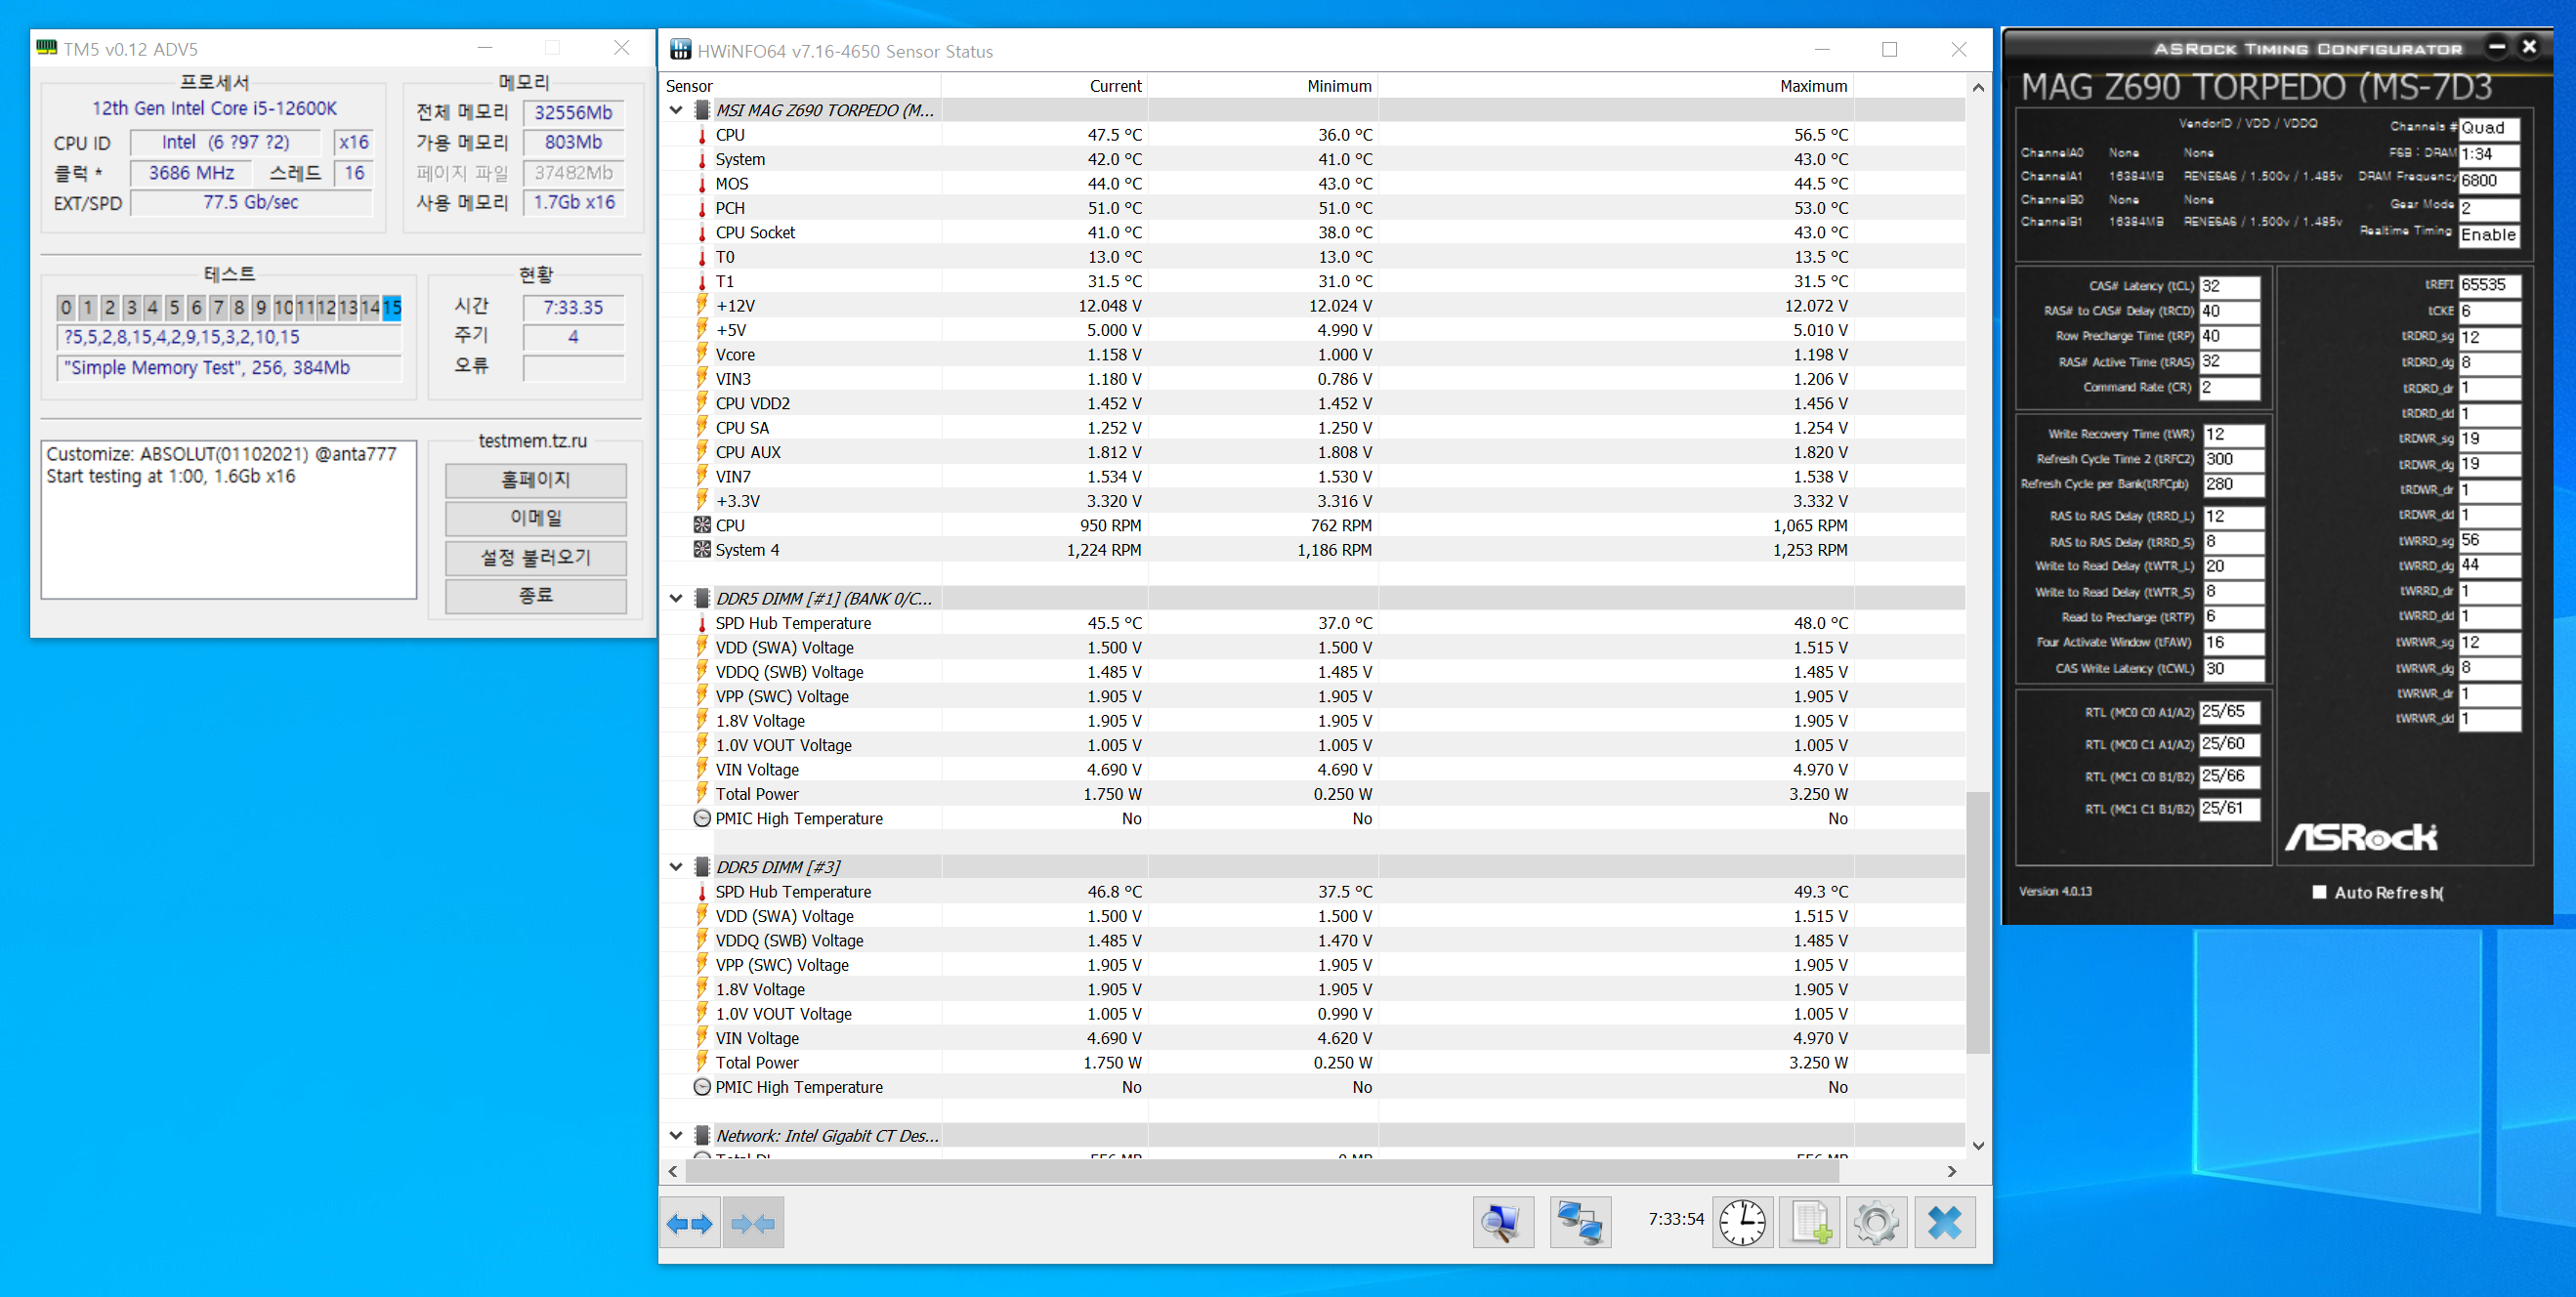Image resolution: width=2576 pixels, height=1297 pixels.
Task: Open the sensor search magnifier icon
Action: click(x=1502, y=1223)
